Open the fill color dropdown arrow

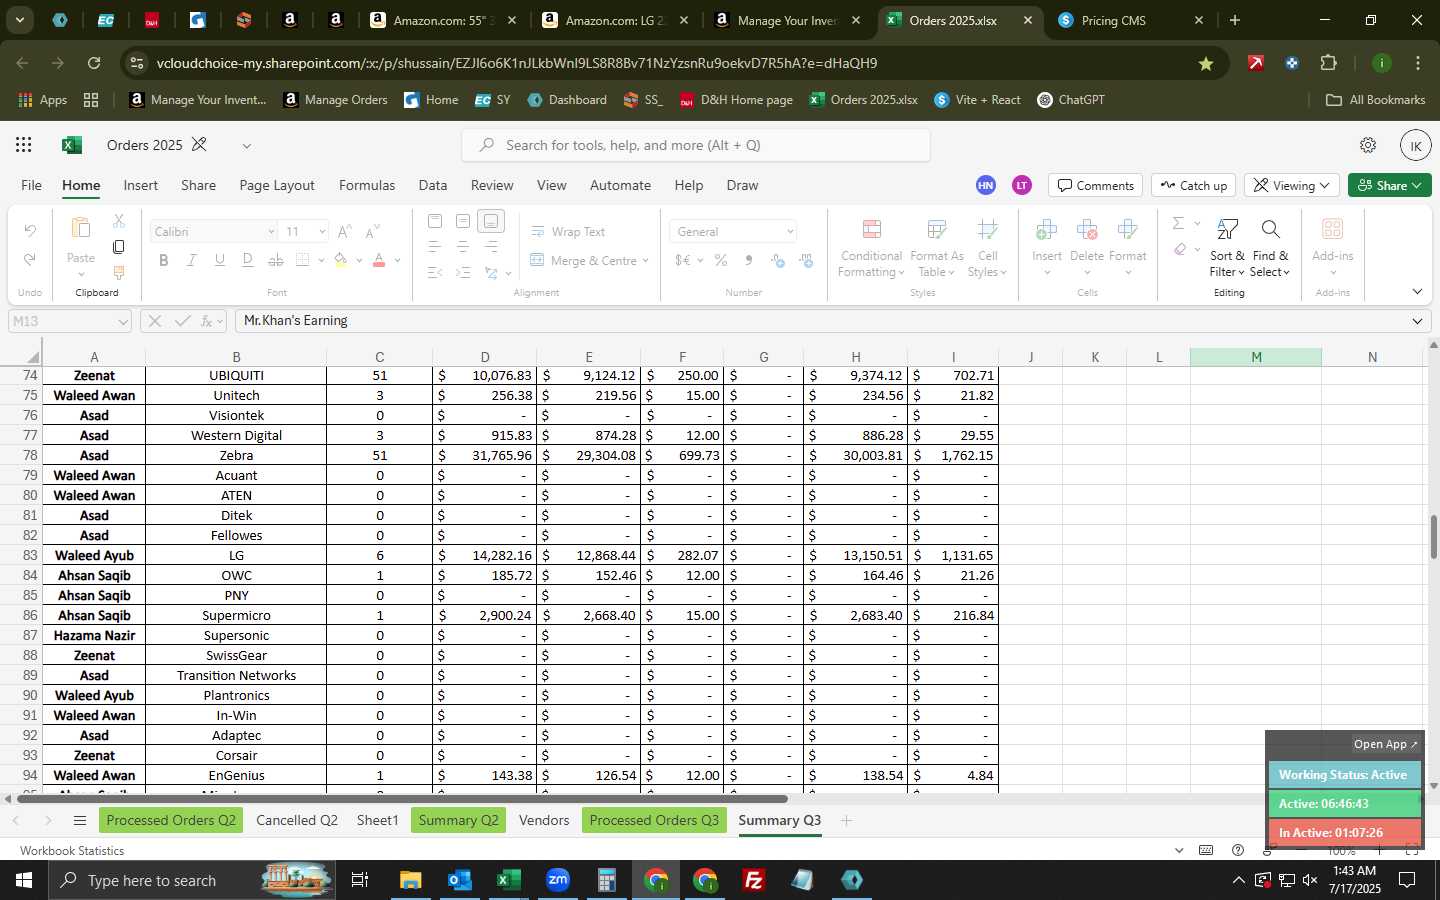pyautogui.click(x=358, y=261)
